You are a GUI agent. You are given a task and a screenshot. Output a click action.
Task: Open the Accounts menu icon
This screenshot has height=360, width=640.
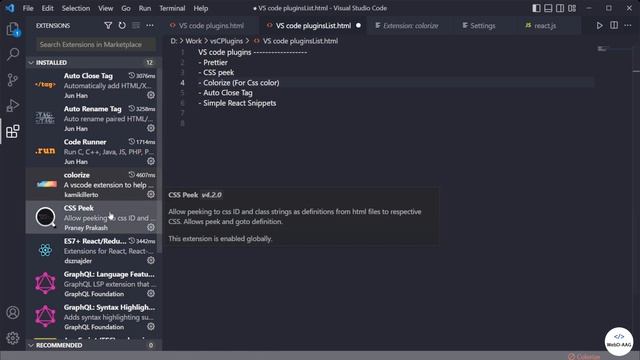13,313
